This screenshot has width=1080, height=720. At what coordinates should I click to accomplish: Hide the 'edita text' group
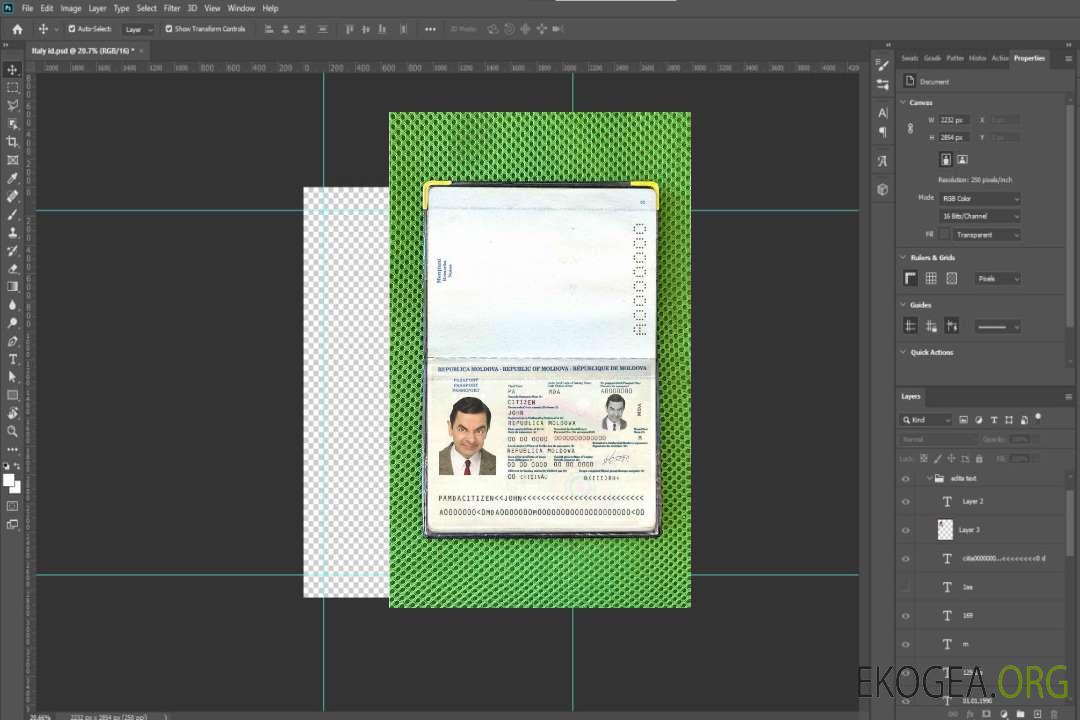click(x=906, y=479)
